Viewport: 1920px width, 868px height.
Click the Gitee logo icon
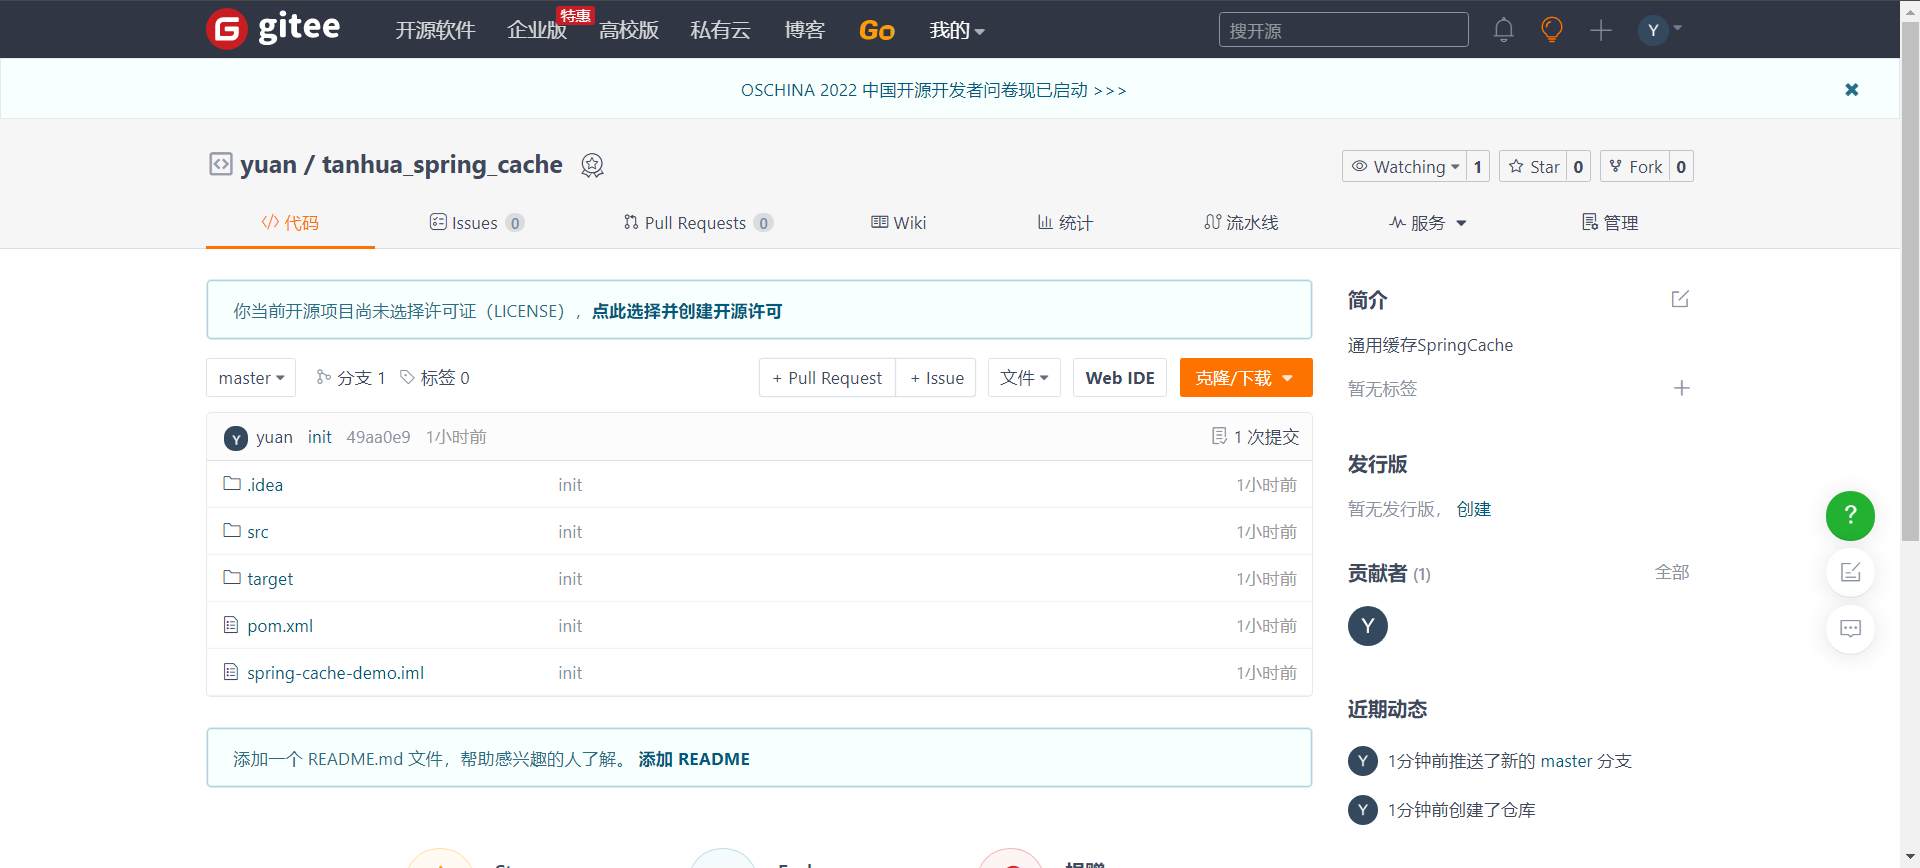click(x=227, y=29)
